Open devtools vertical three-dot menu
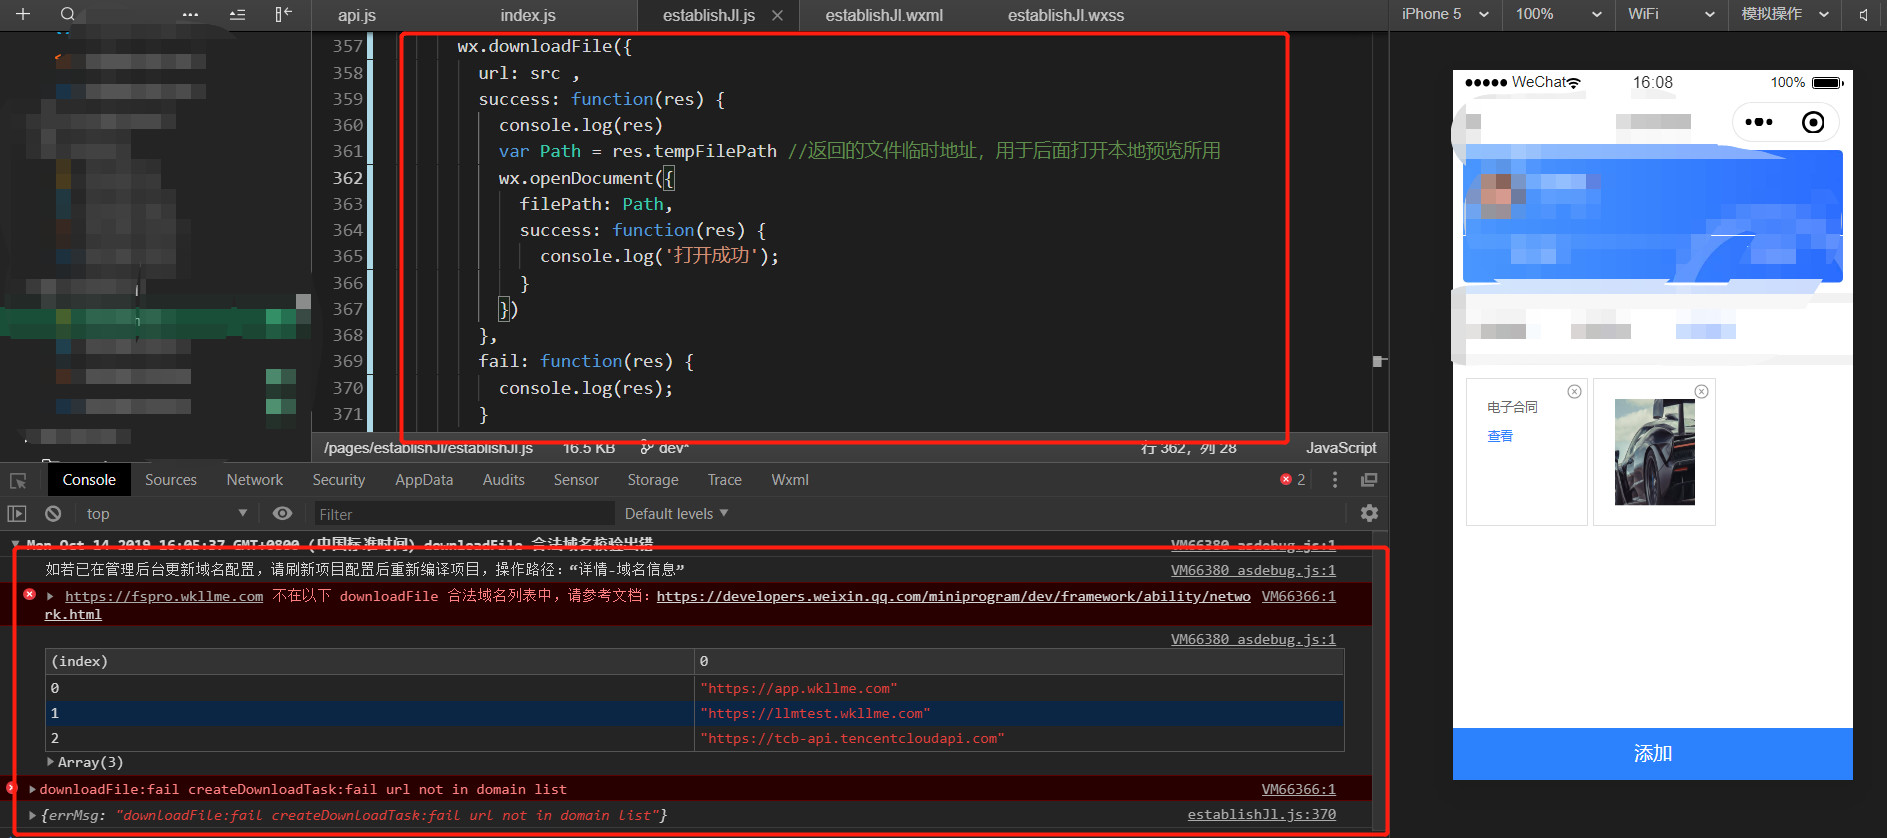 tap(1335, 480)
